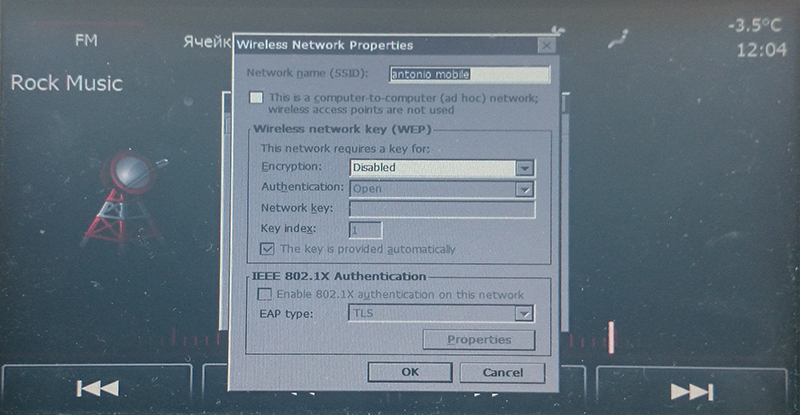This screenshot has height=415, width=800.
Task: Click the white frequency tuner marker
Action: point(611,337)
